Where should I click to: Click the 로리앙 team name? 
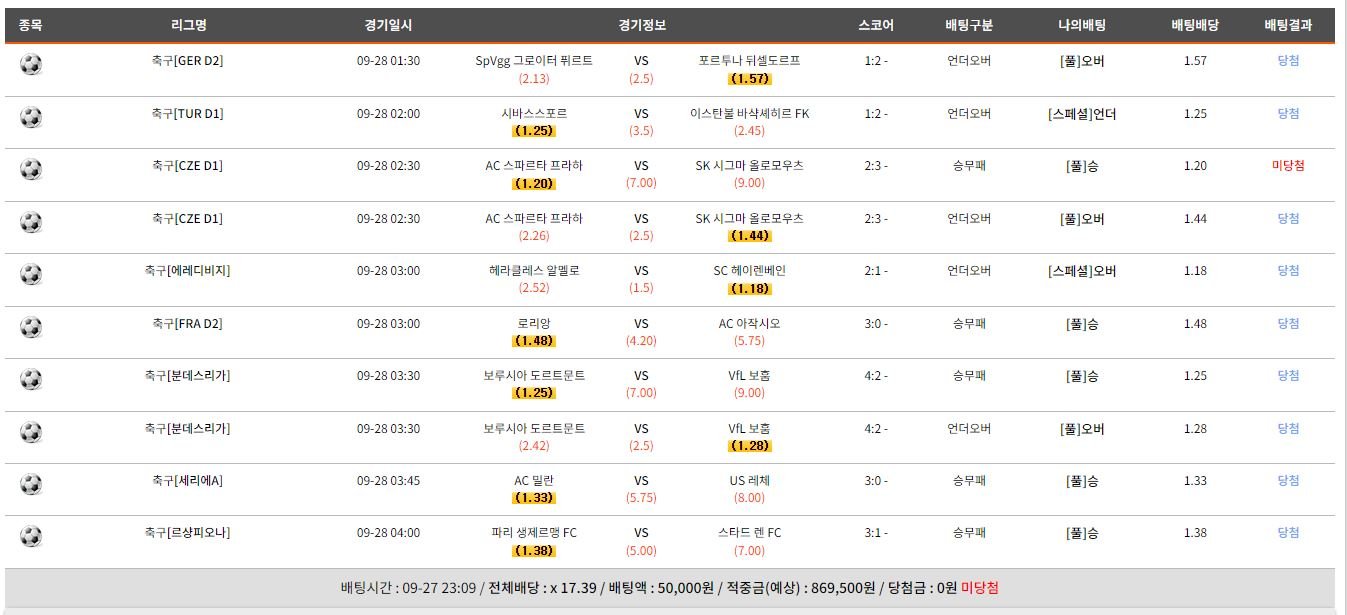pyautogui.click(x=534, y=324)
